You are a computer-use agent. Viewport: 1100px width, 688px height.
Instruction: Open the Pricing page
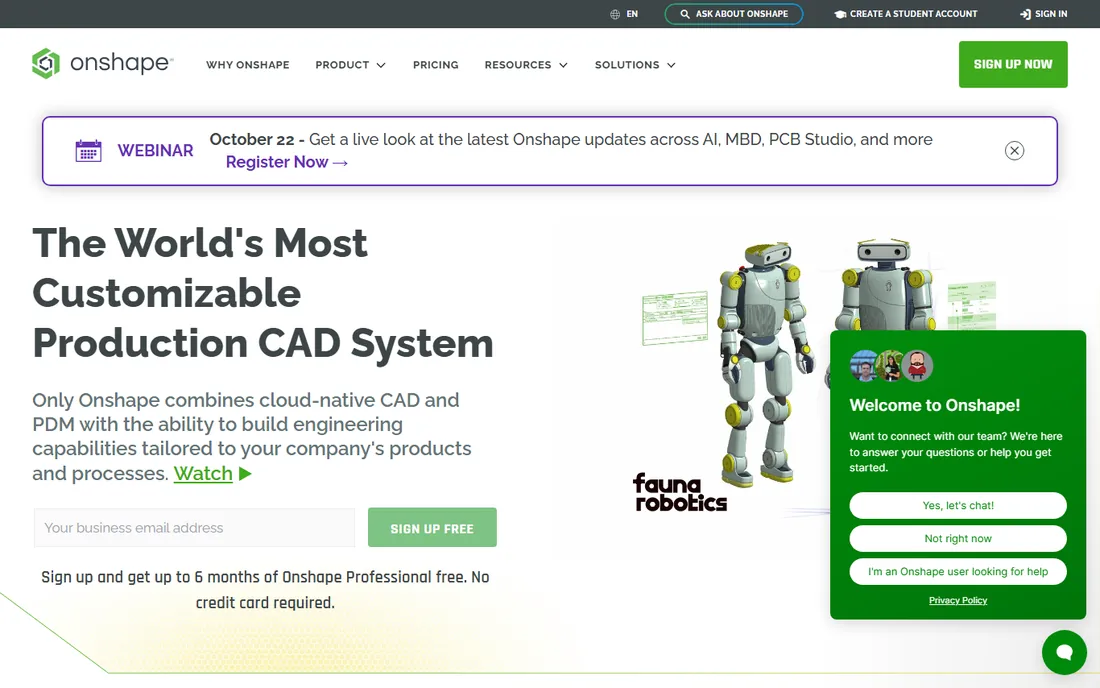click(436, 65)
